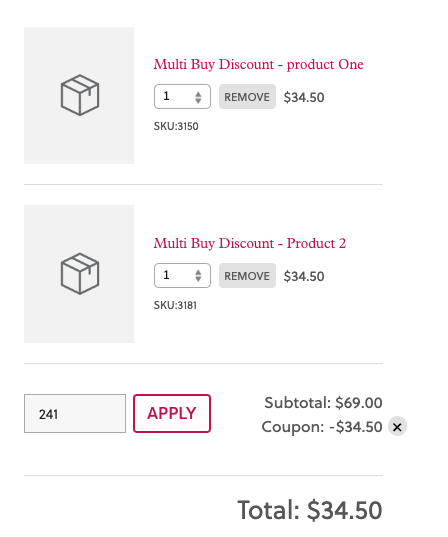Decrease Product 2 quantity using down arrow
The height and width of the screenshot is (537, 448).
pyautogui.click(x=198, y=279)
